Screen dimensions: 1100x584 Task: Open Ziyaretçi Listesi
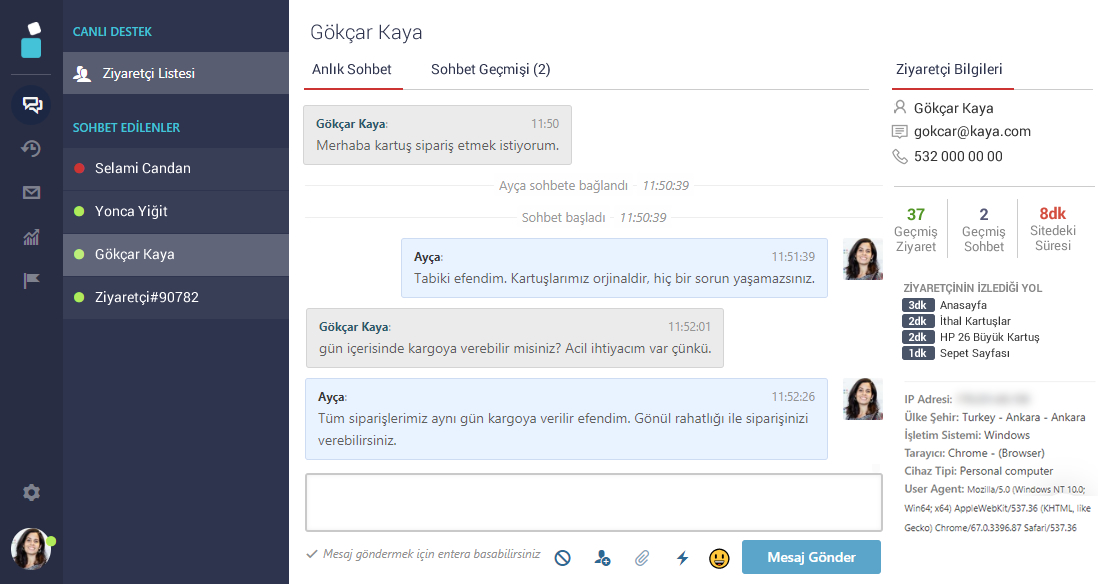148,73
